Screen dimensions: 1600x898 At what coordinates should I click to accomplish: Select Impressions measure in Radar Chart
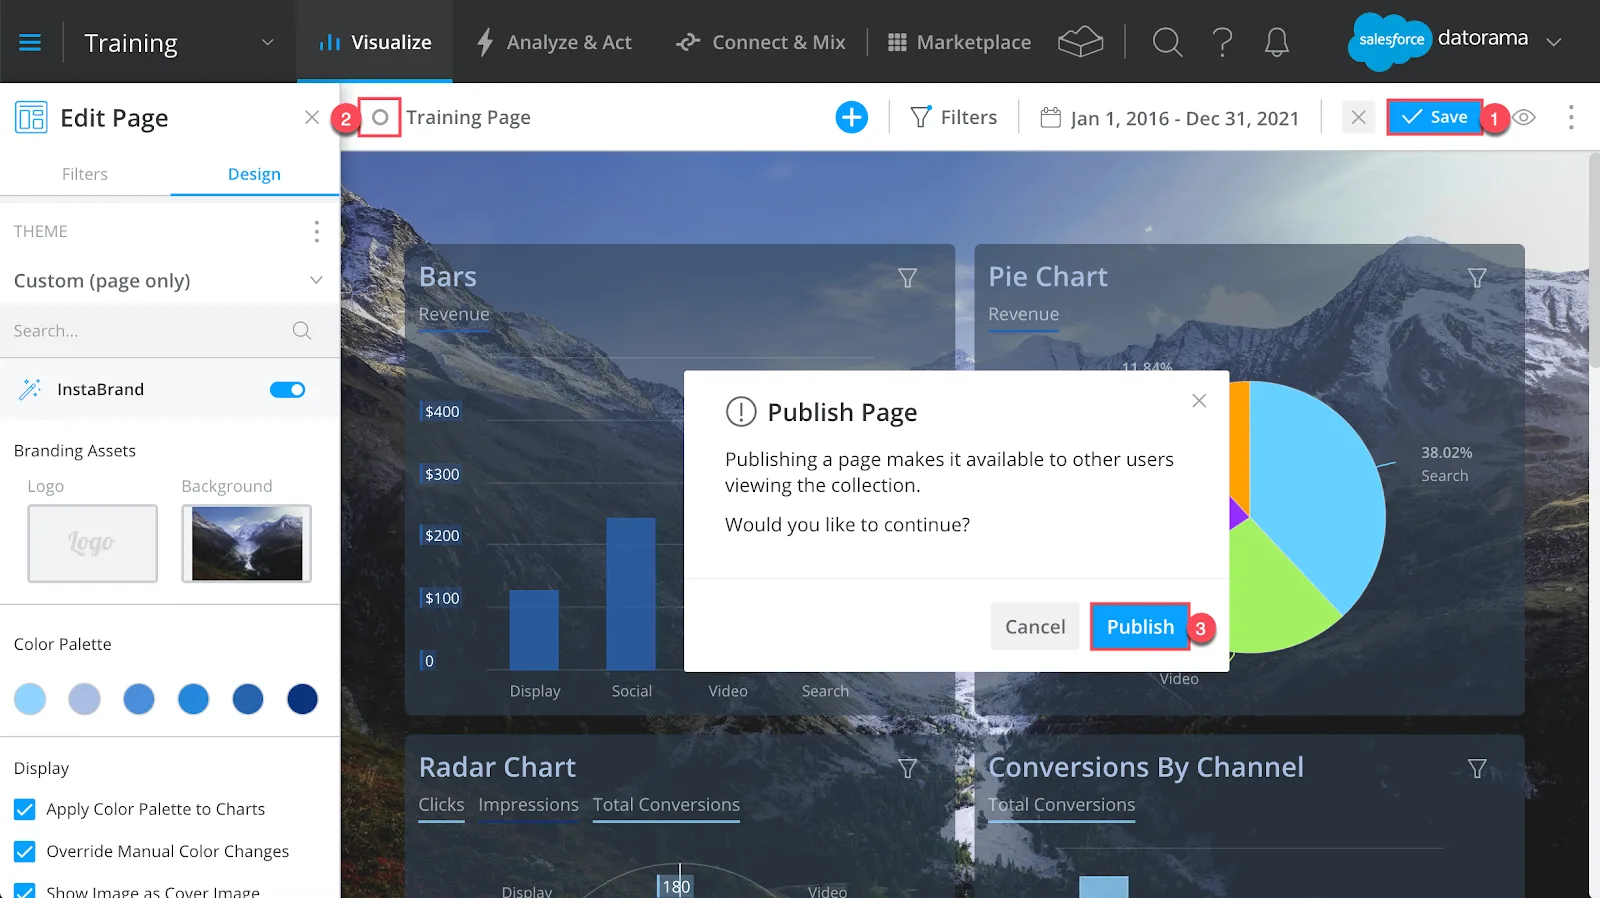pos(528,805)
